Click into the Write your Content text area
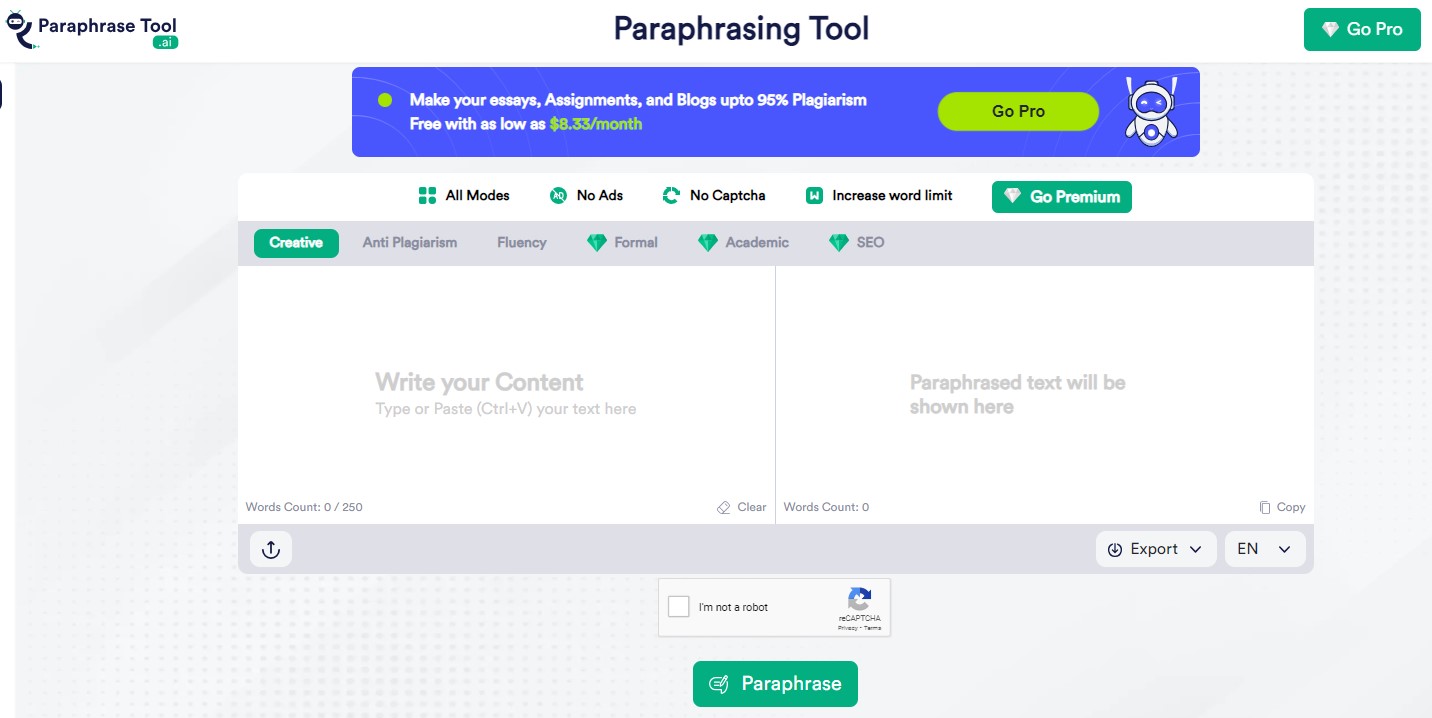1432x718 pixels. tap(506, 394)
